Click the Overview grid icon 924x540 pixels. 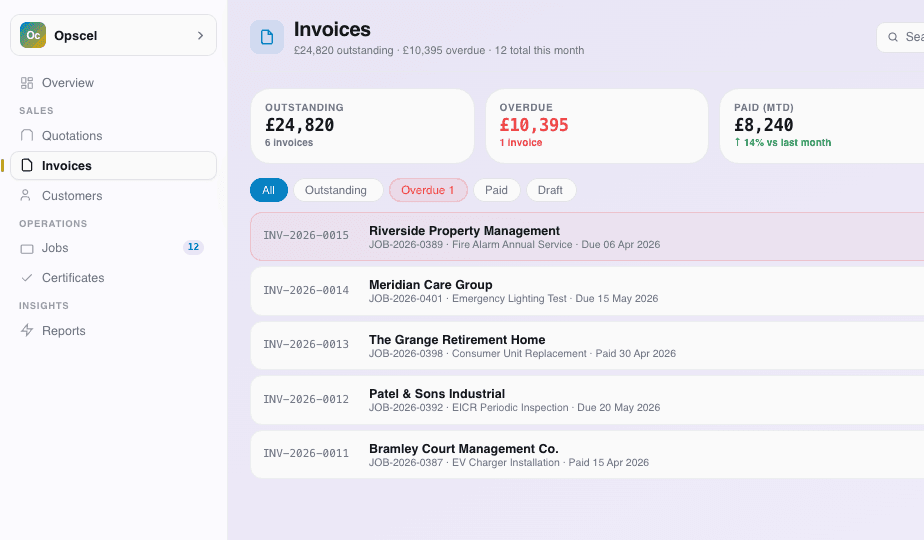(x=27, y=83)
